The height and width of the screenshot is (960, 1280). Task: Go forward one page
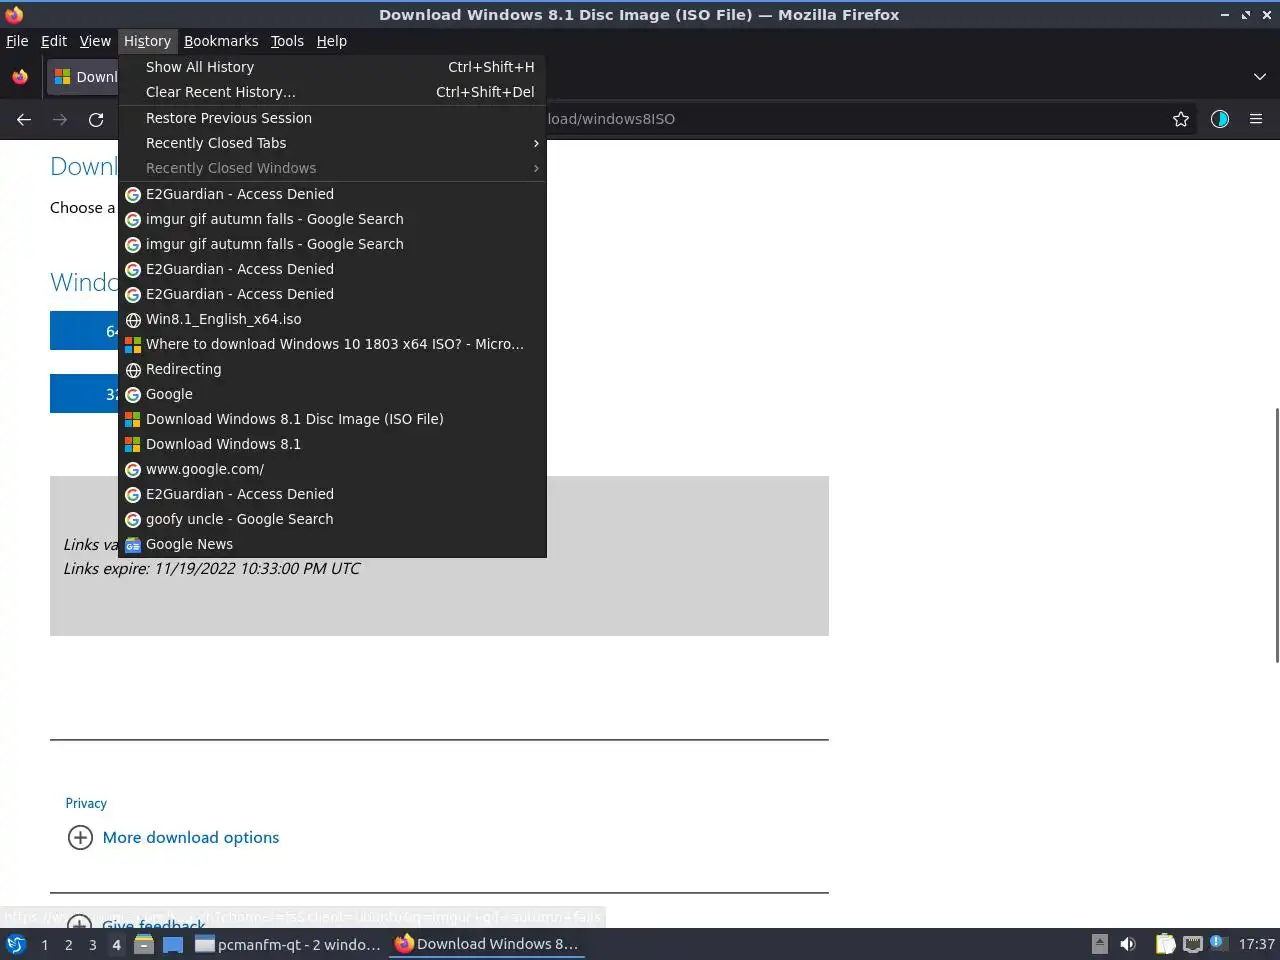pyautogui.click(x=60, y=119)
